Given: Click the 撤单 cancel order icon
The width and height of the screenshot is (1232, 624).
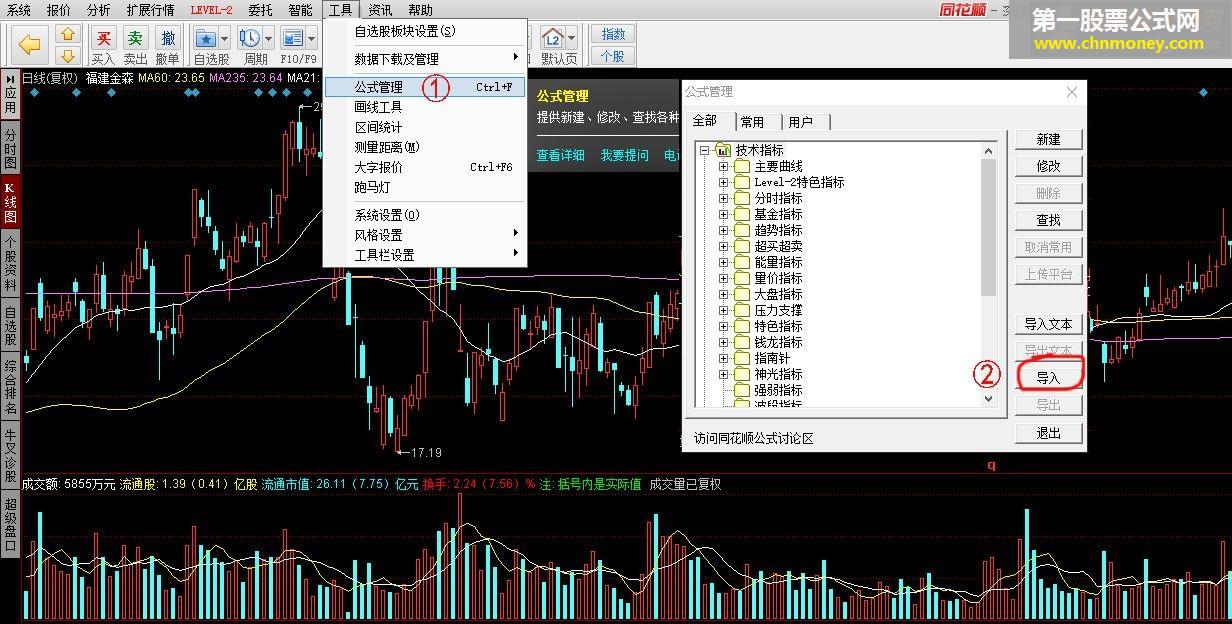Looking at the screenshot, I should pyautogui.click(x=168, y=38).
